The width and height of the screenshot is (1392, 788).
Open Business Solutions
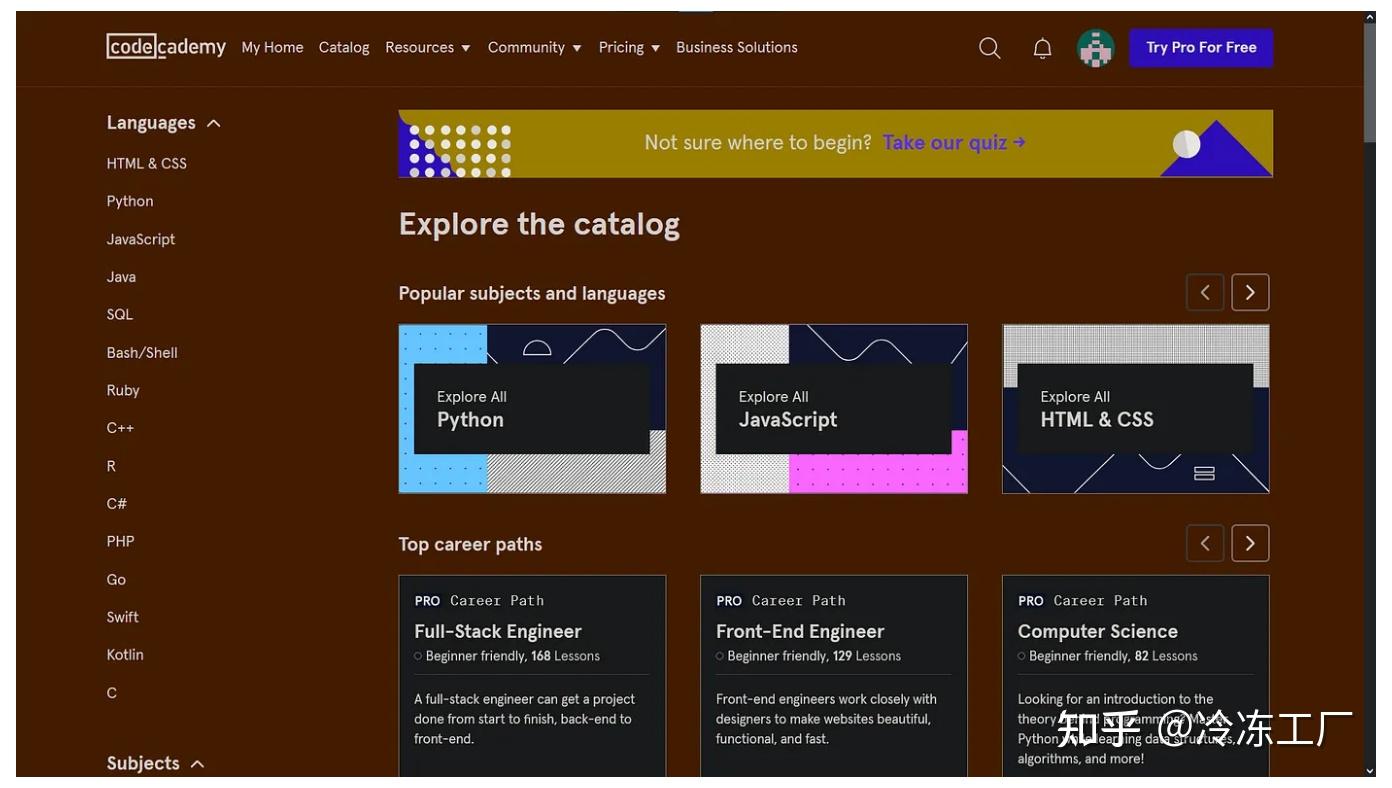[x=737, y=47]
